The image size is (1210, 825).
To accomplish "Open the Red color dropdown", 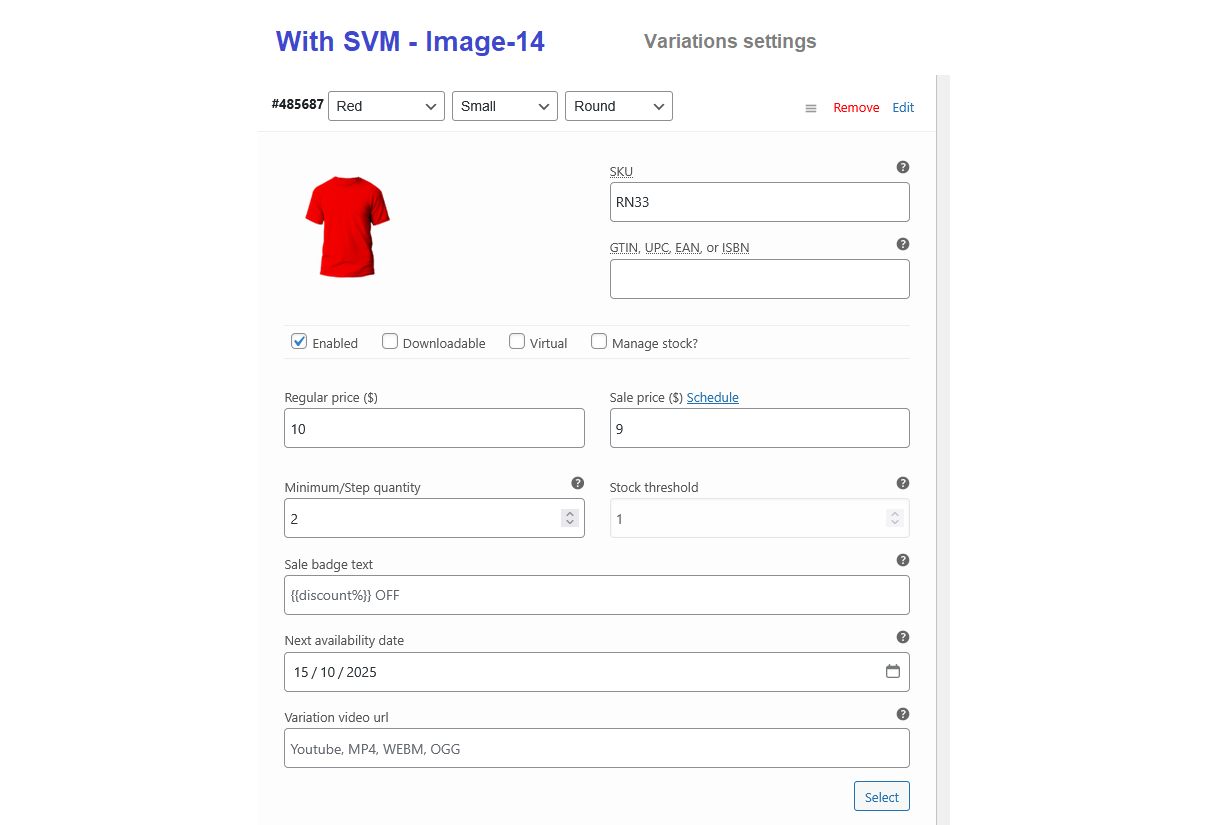I will [386, 106].
